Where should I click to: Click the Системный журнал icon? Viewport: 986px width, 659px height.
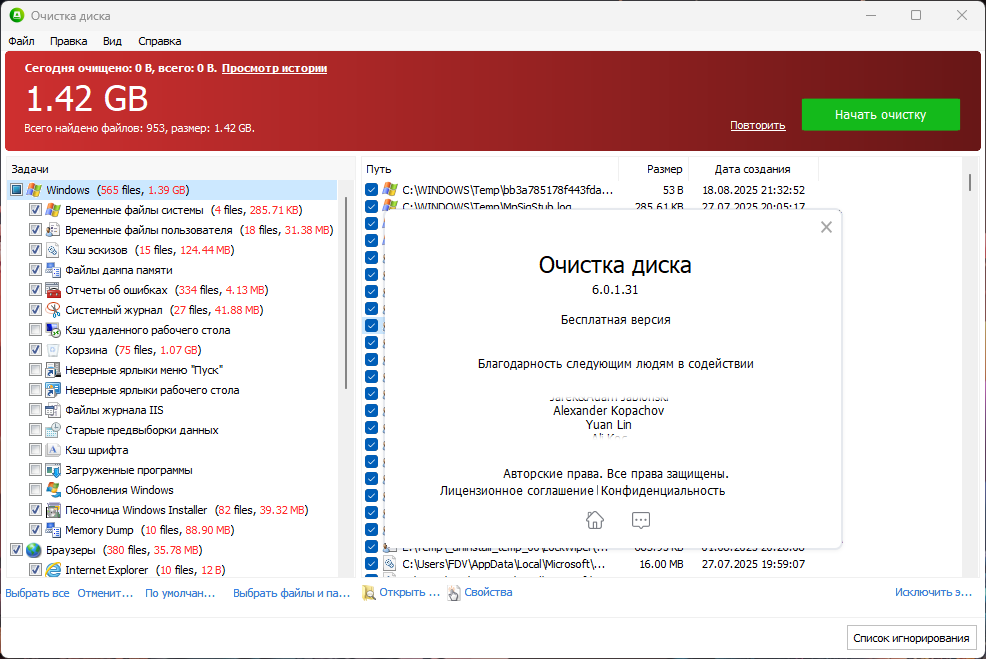(x=53, y=310)
